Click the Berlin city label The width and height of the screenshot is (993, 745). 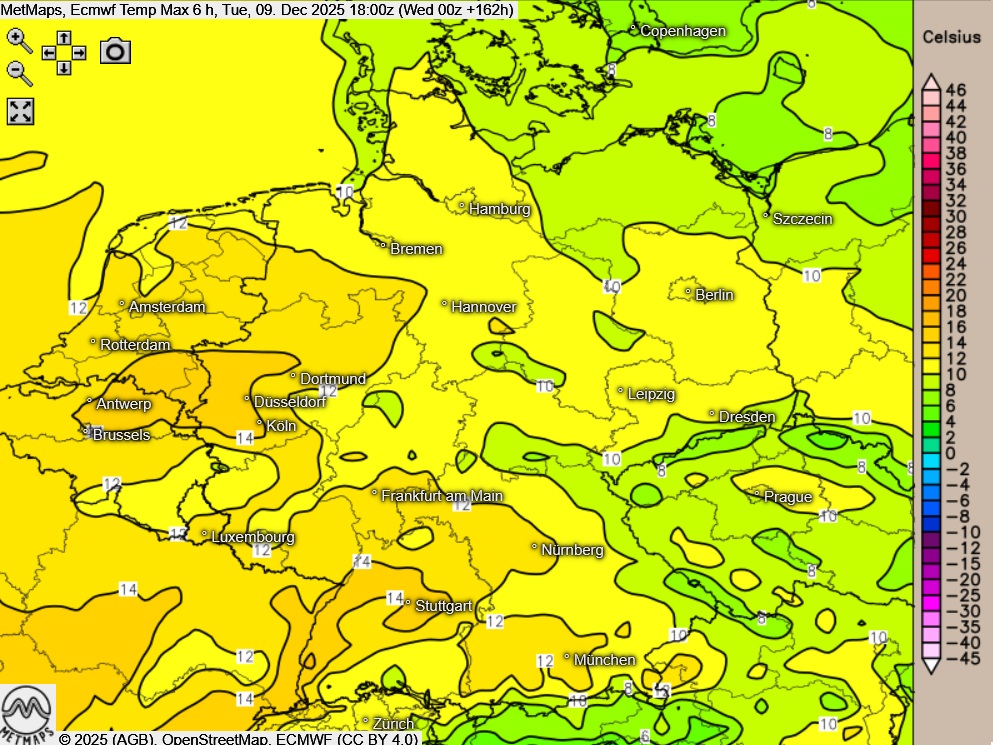point(714,295)
